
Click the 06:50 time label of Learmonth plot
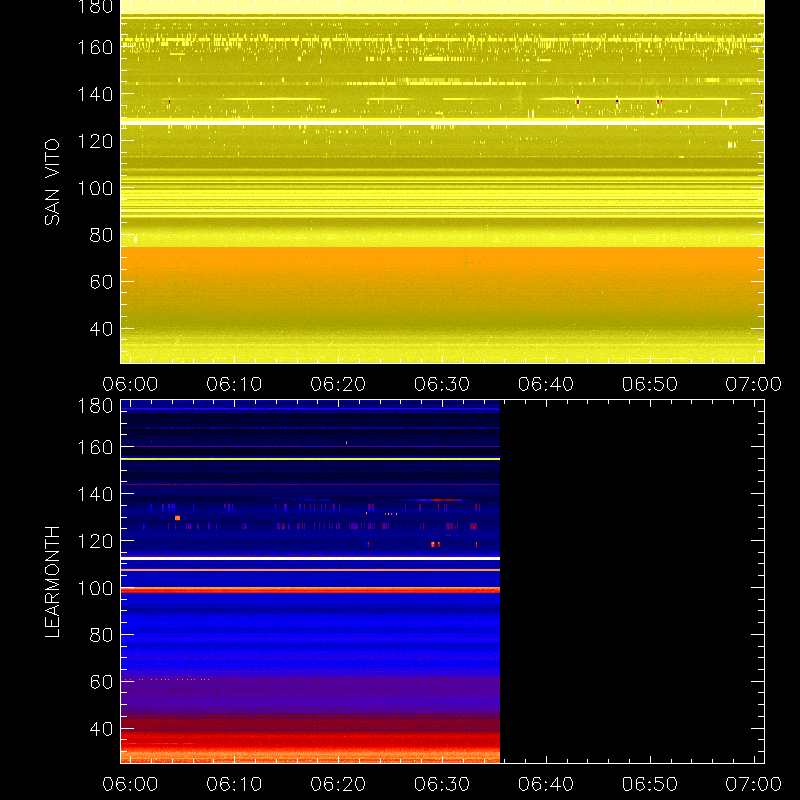(x=650, y=784)
